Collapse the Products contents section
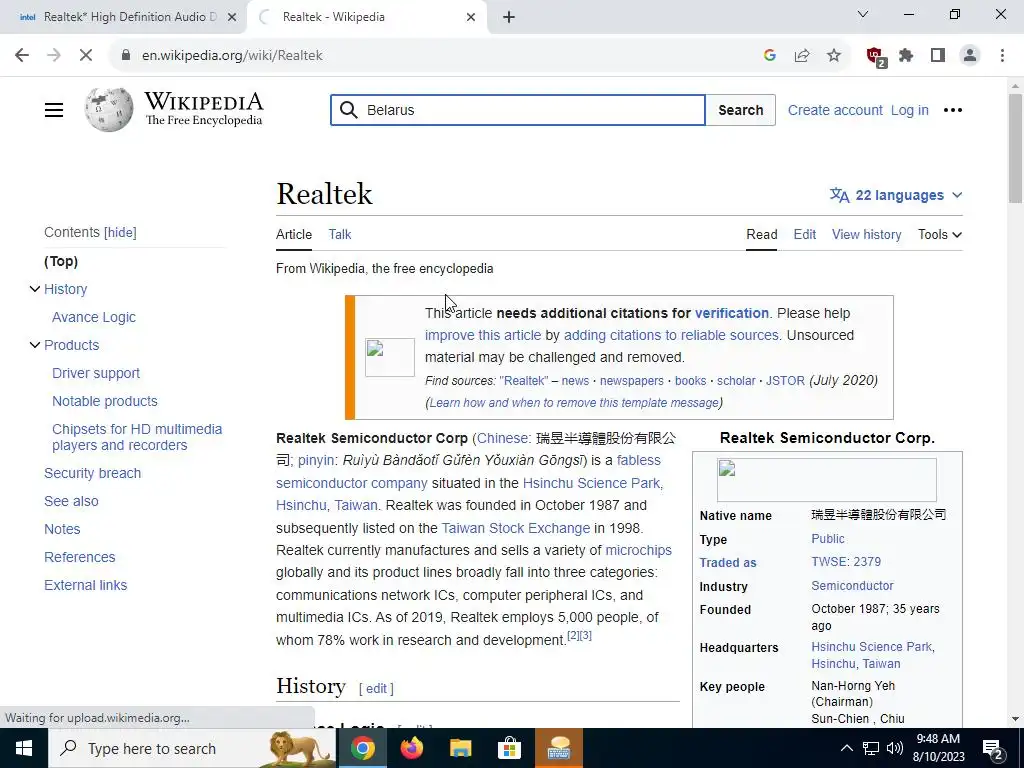 [35, 345]
